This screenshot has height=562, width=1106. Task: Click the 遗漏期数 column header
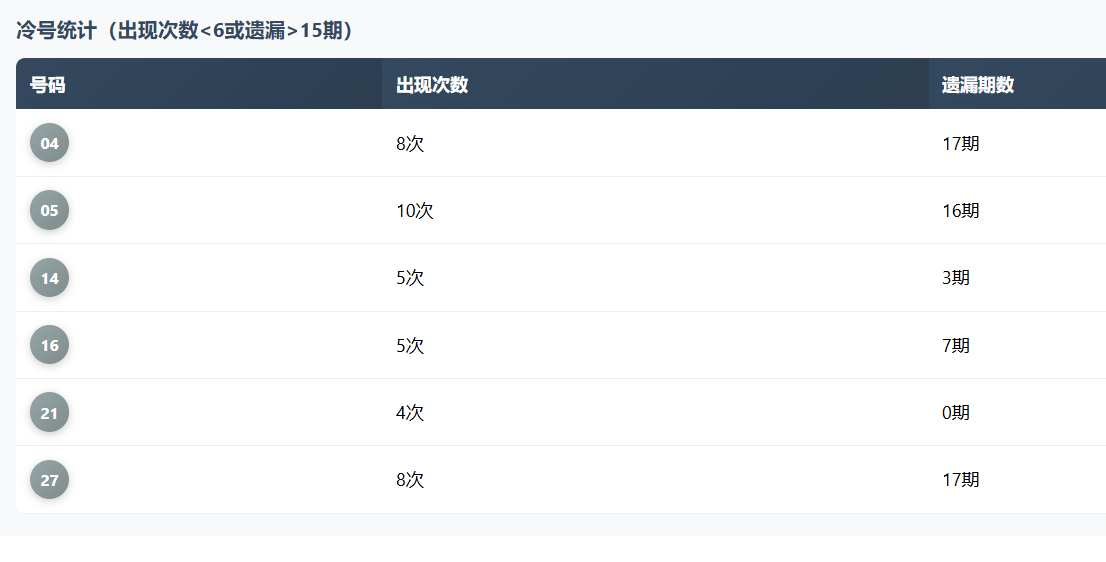pyautogui.click(x=977, y=85)
